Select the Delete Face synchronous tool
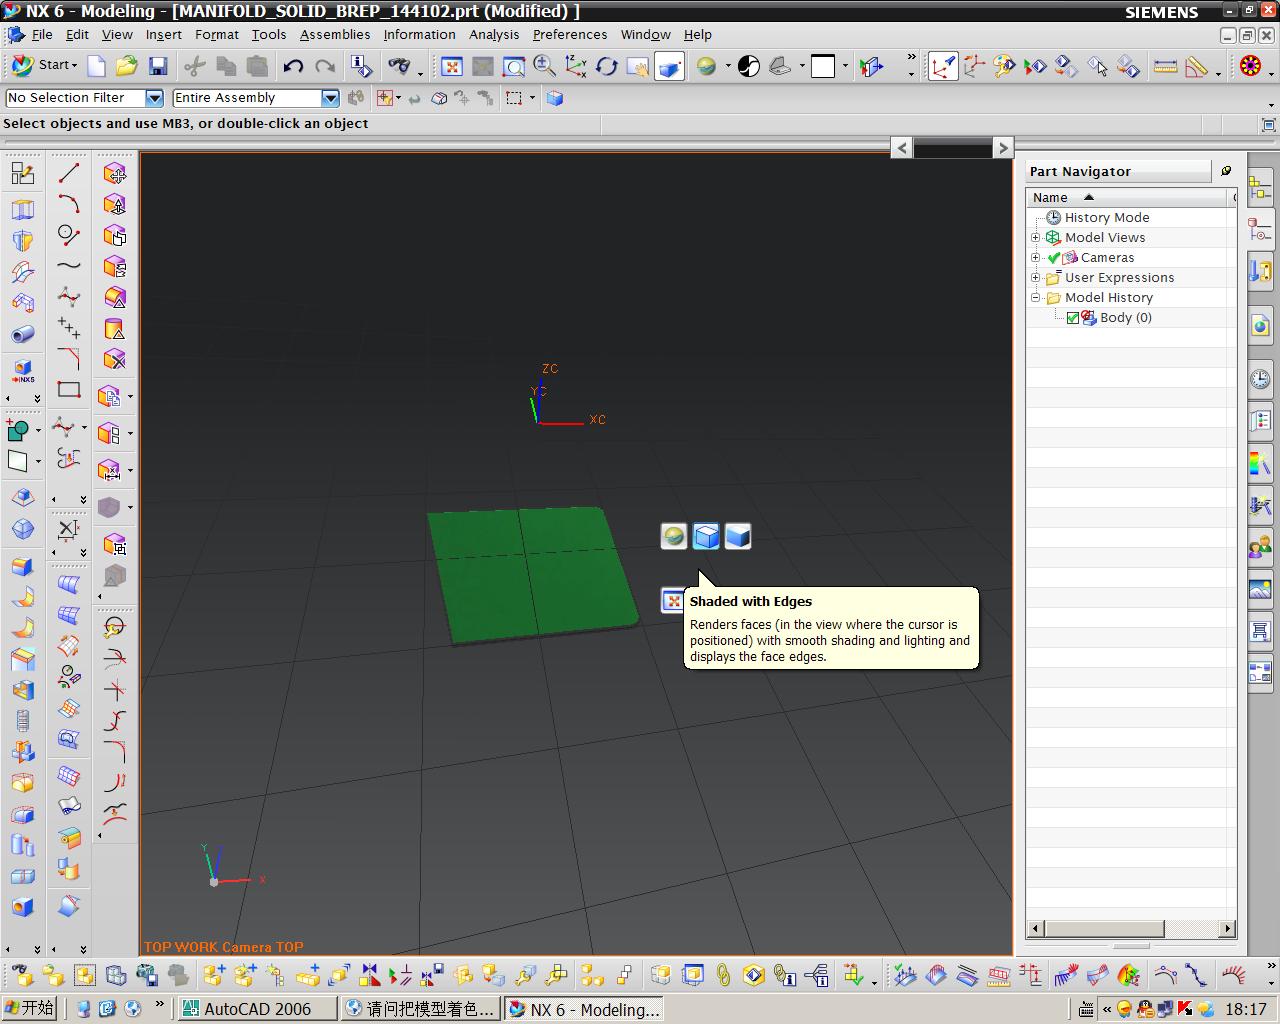This screenshot has width=1280, height=1024. [115, 359]
